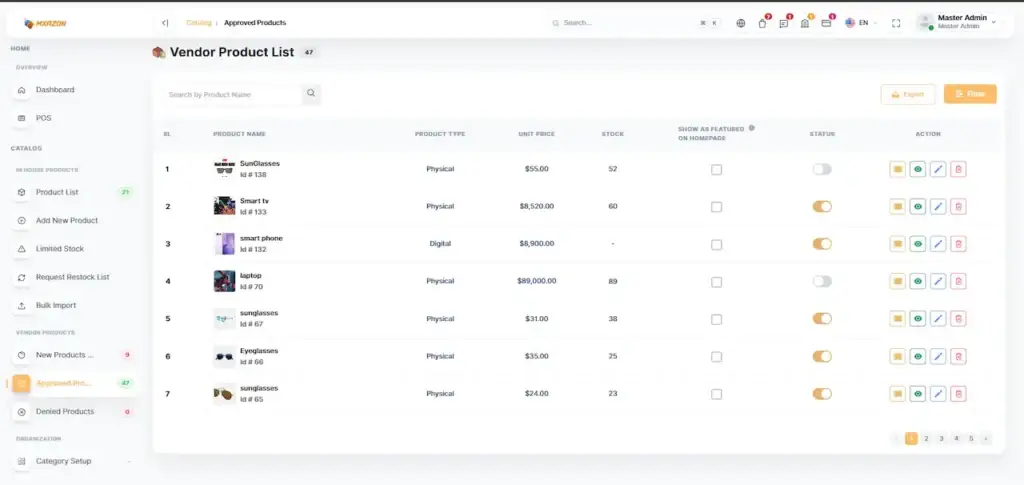Go to page 2 in pagination

point(926,439)
